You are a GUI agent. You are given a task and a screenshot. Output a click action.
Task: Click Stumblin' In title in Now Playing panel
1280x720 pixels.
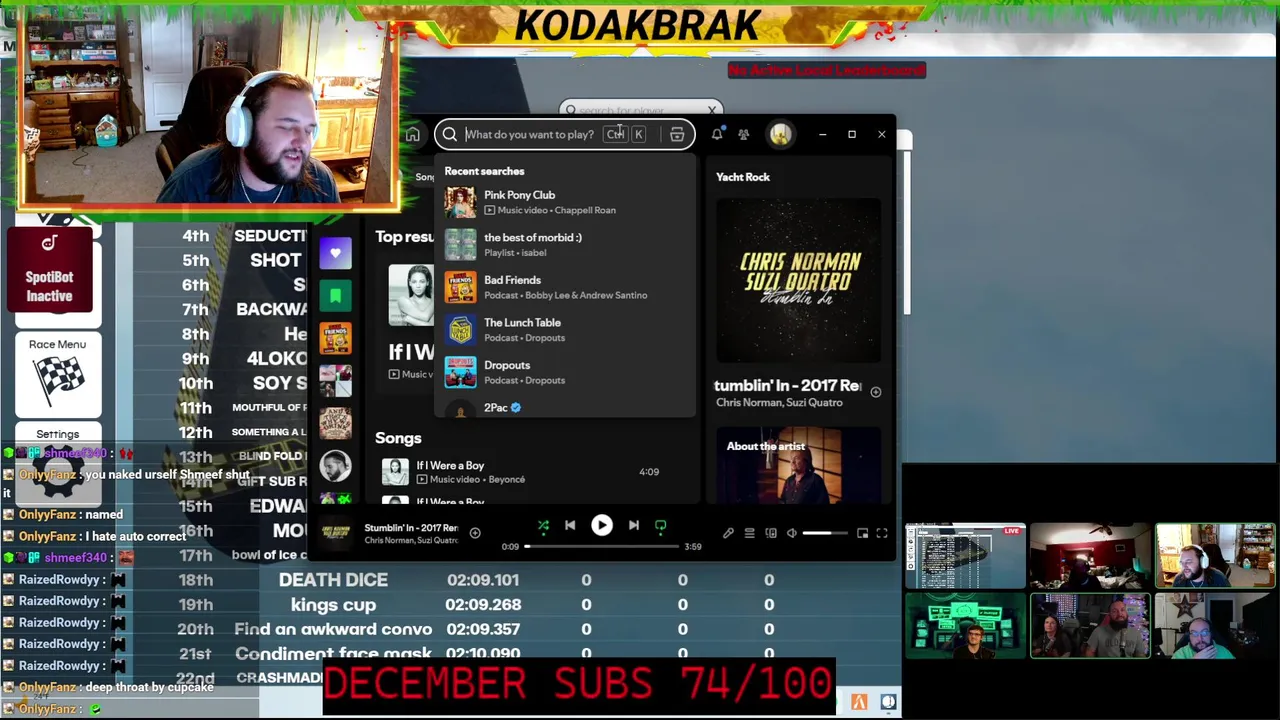pos(787,385)
